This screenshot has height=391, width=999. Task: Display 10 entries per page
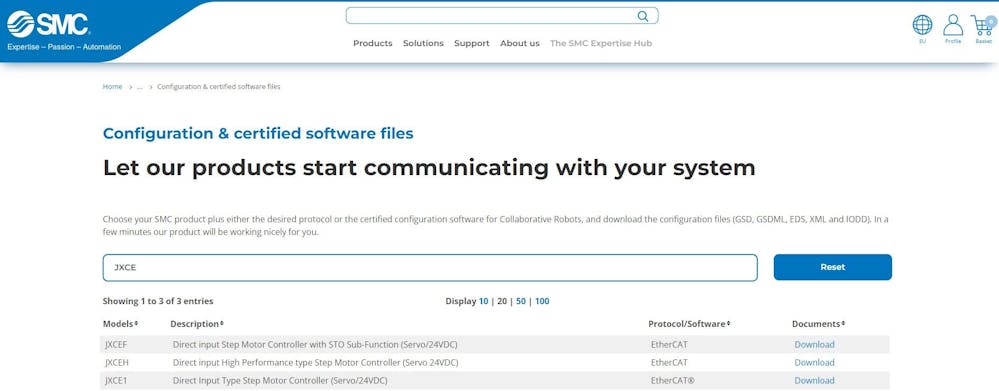[484, 301]
